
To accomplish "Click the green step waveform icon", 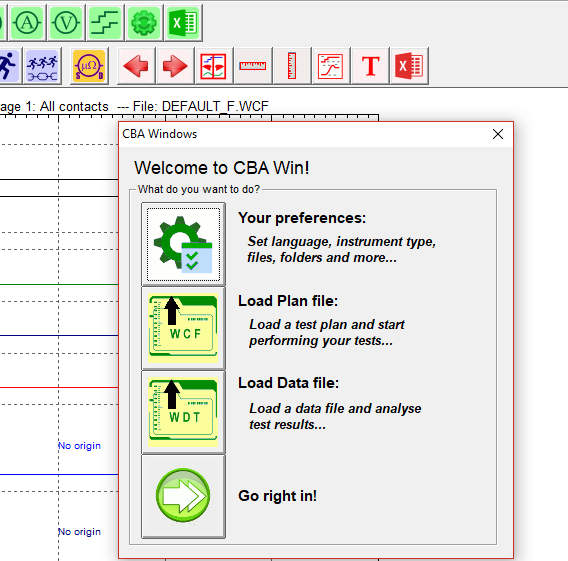I will pyautogui.click(x=105, y=22).
